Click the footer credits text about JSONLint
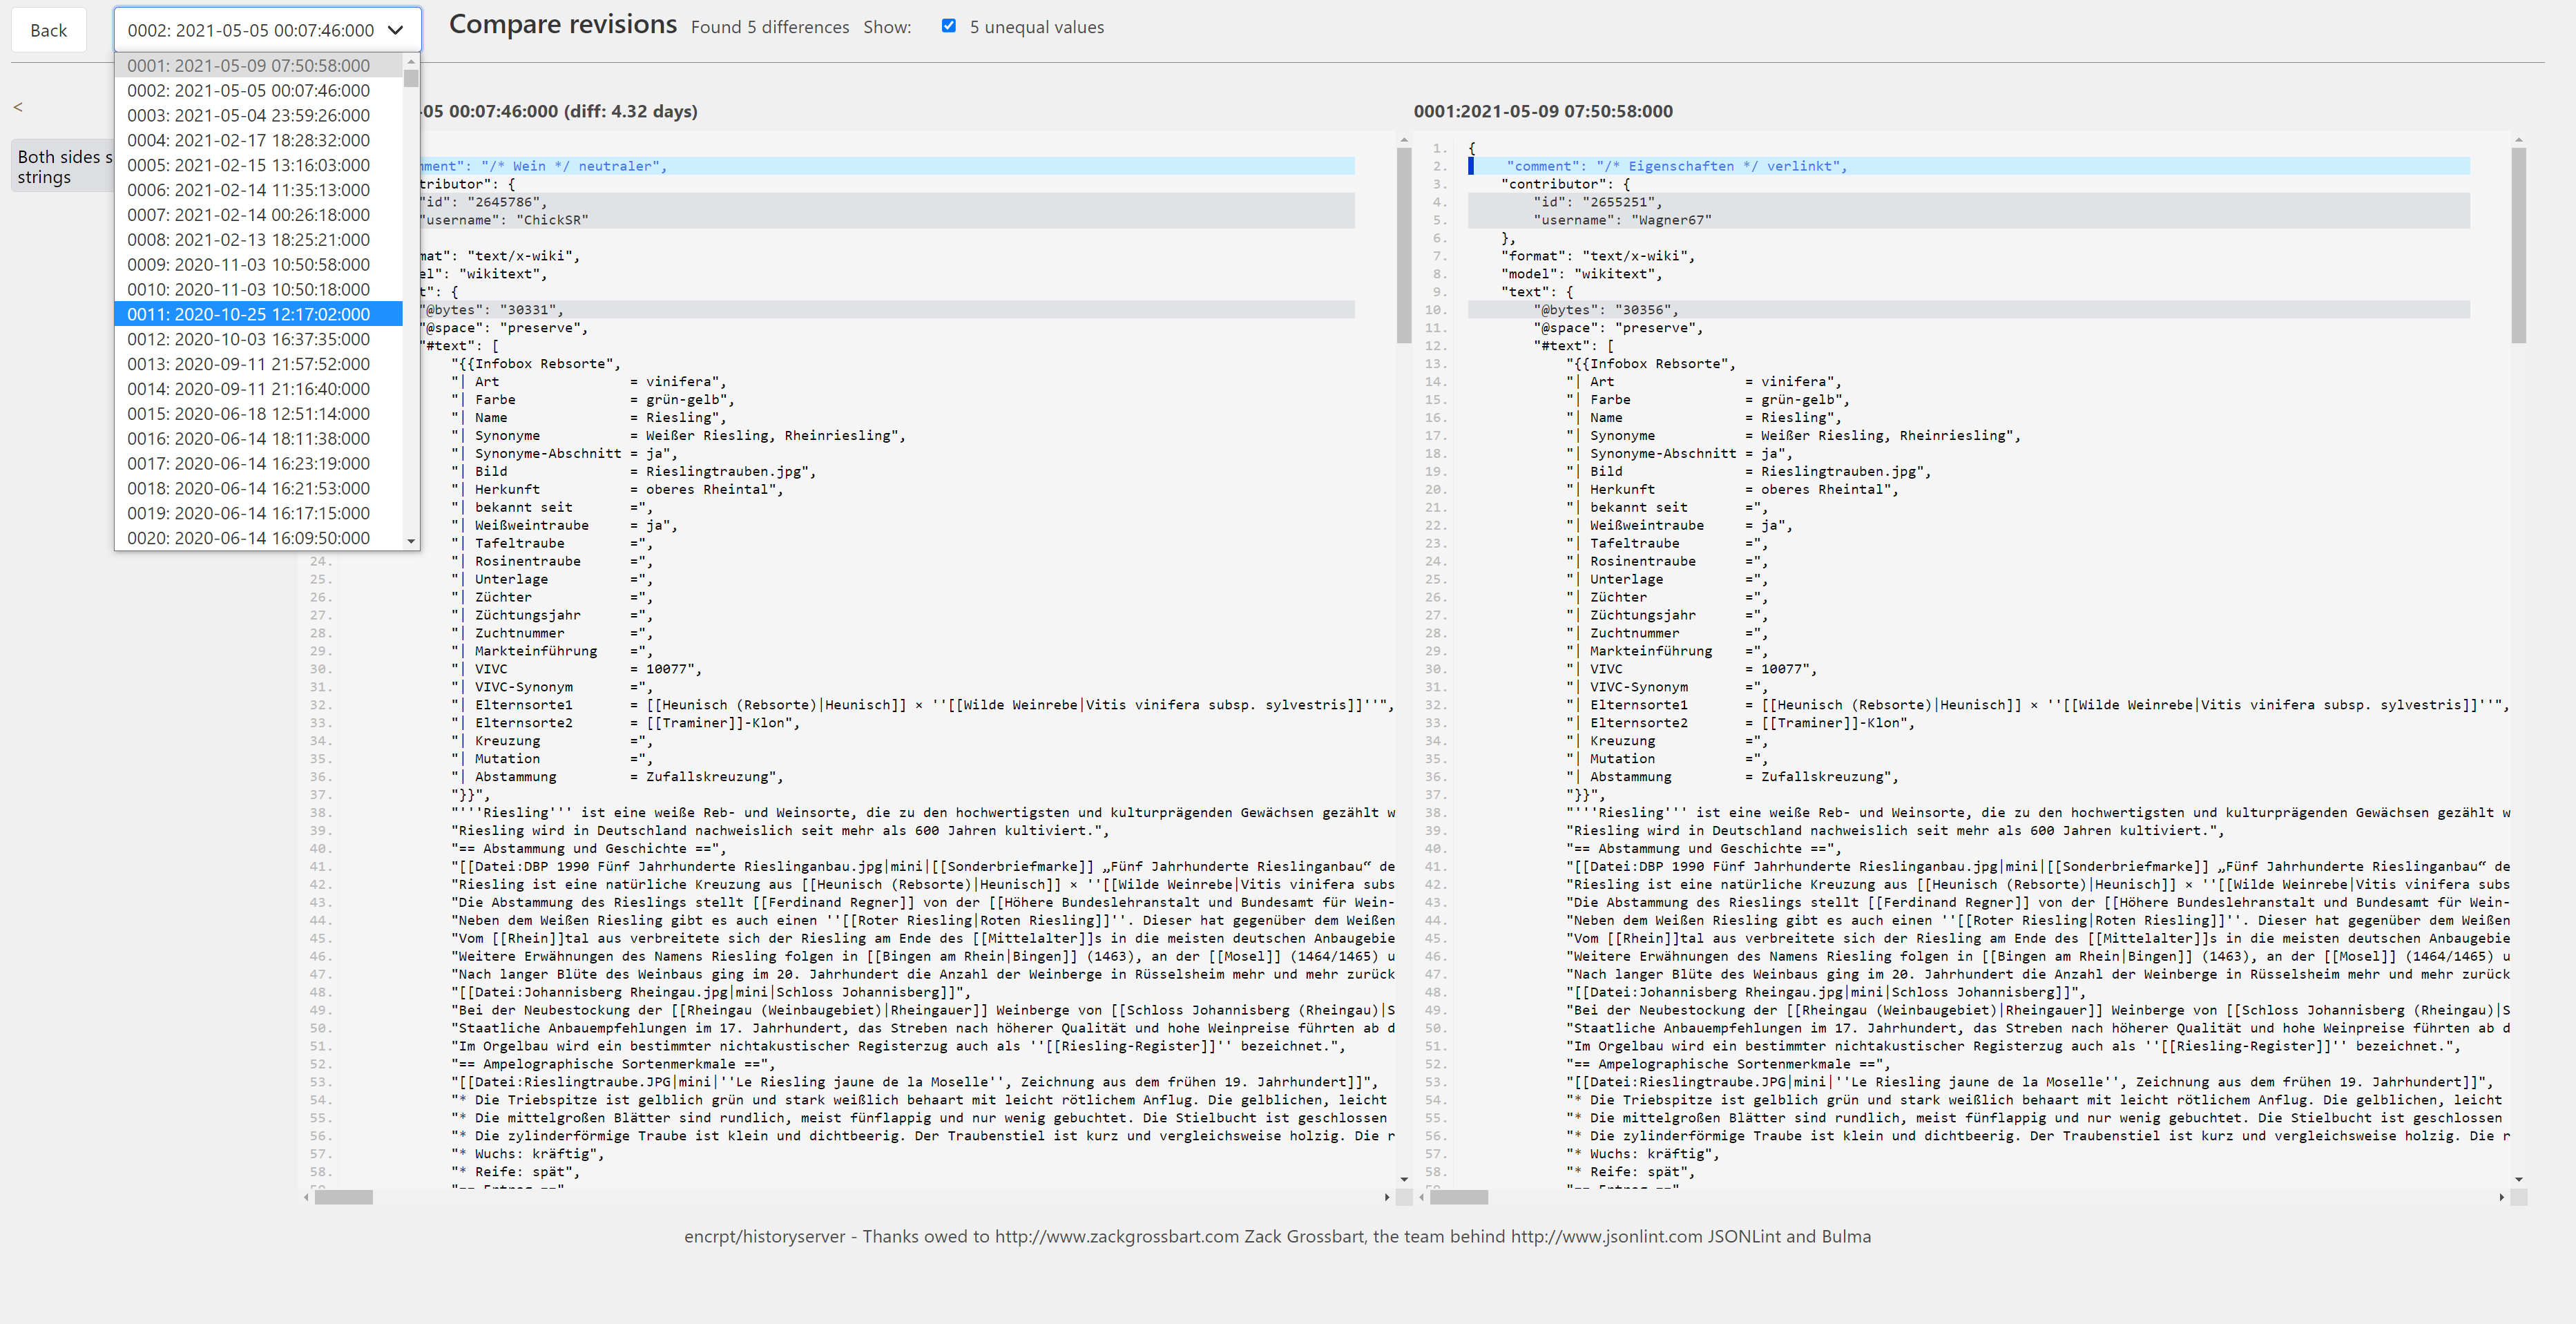The height and width of the screenshot is (1324, 2576). (1277, 1237)
